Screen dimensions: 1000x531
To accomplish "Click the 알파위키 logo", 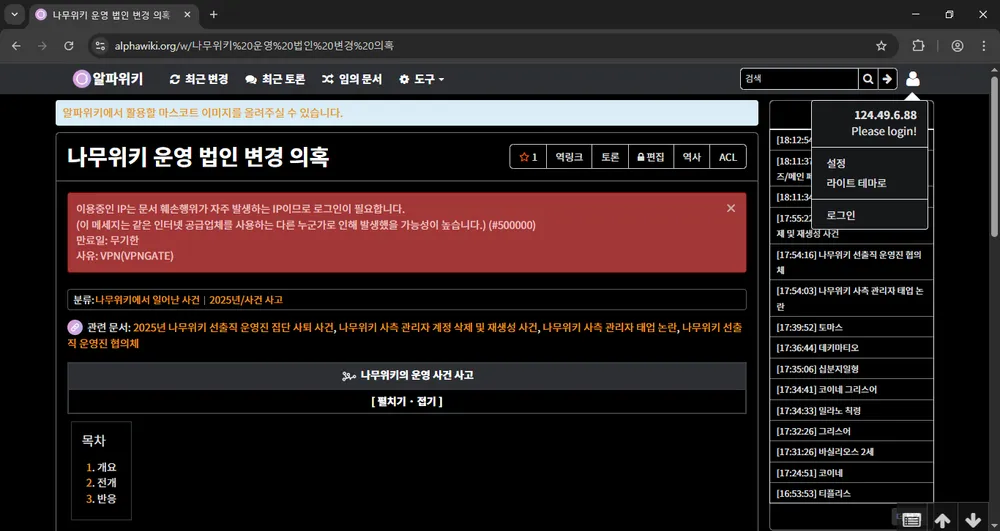I will tap(108, 79).
